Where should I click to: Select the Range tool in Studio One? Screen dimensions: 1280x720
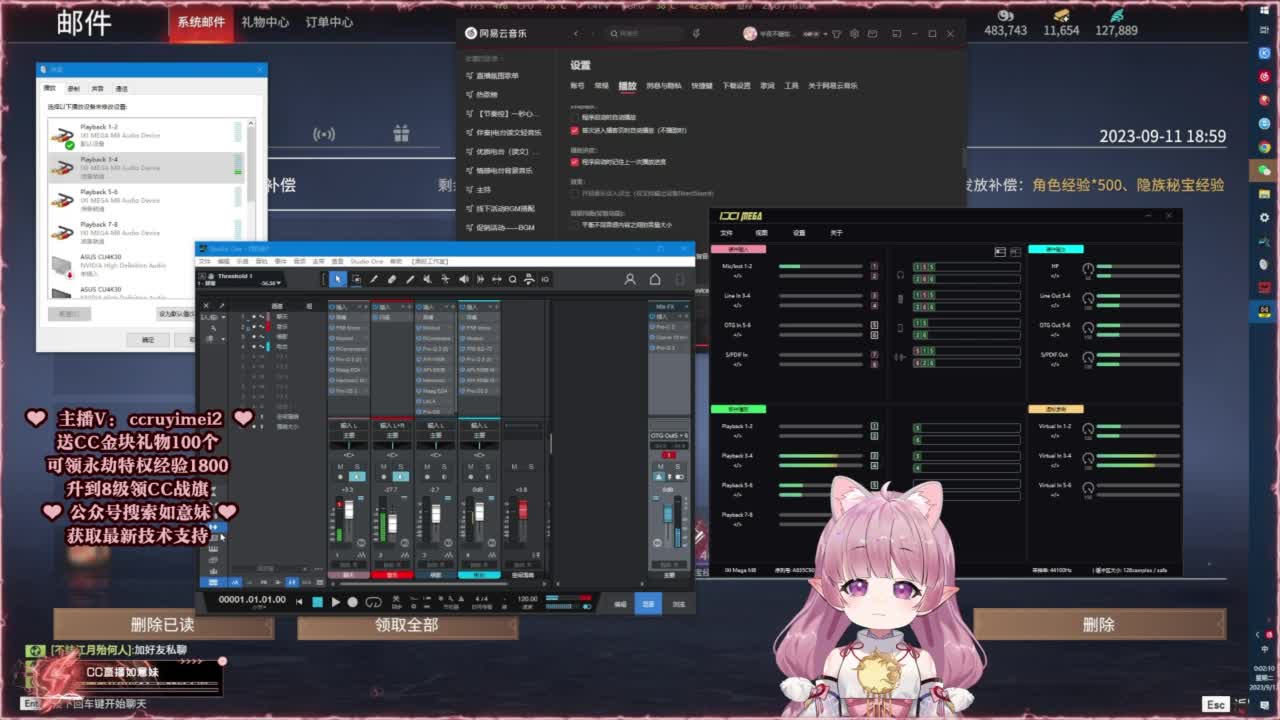(x=356, y=279)
